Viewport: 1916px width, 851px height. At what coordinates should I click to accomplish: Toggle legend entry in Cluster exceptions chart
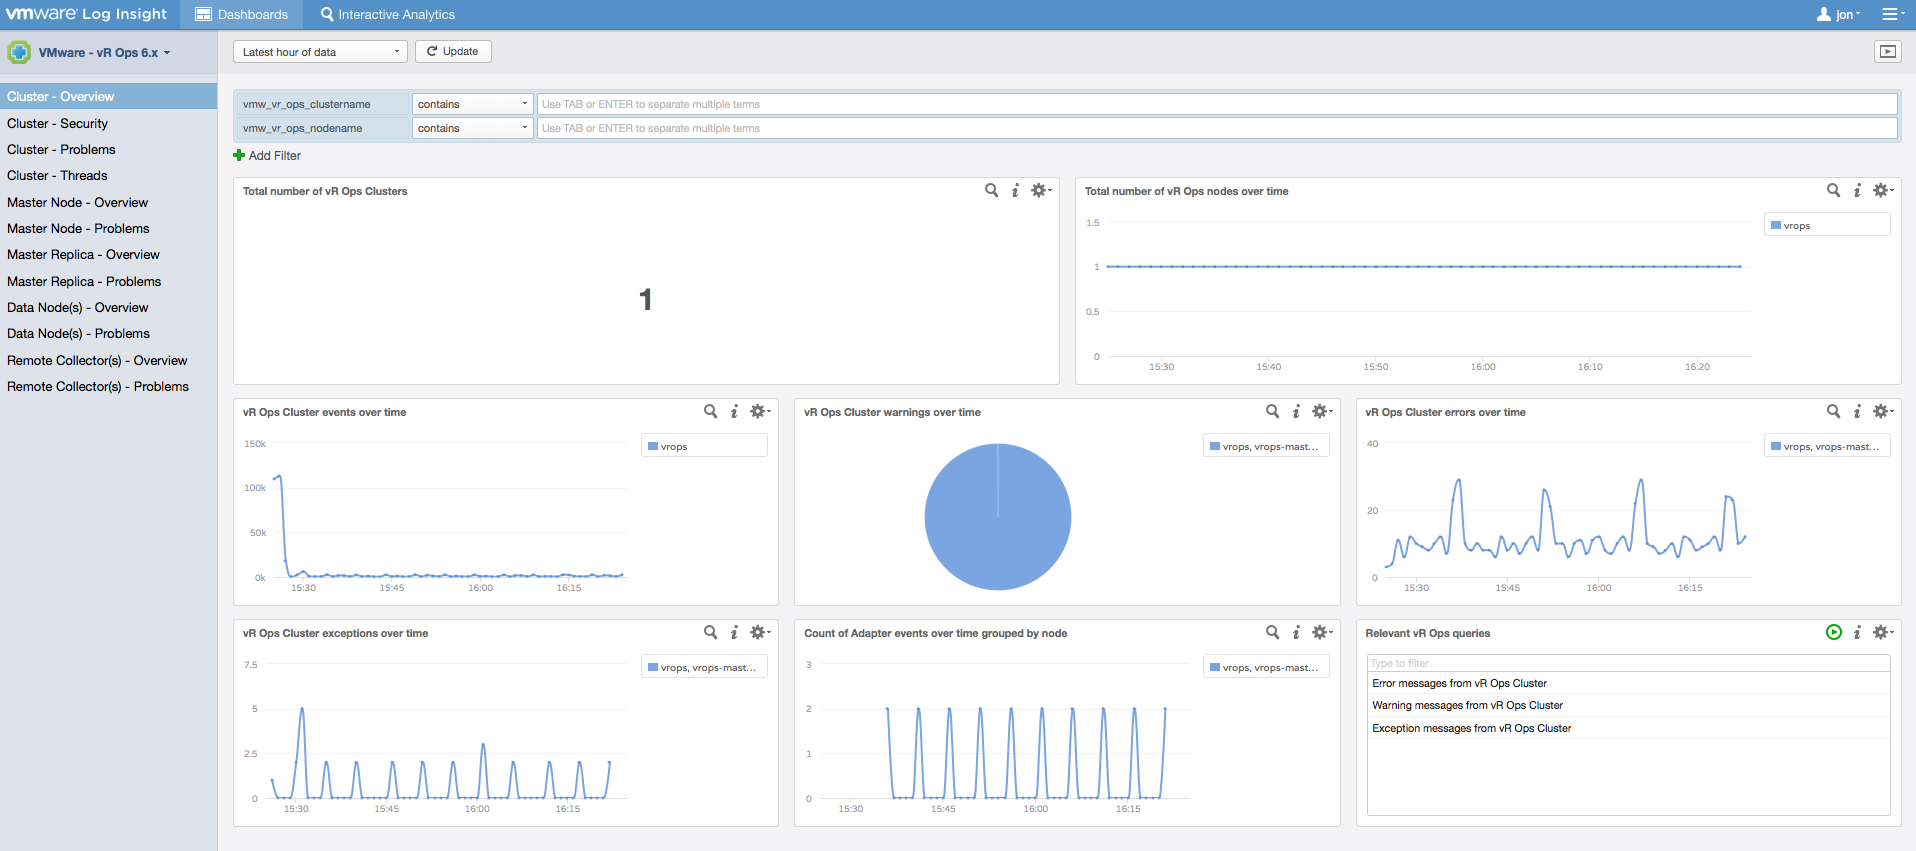[x=704, y=667]
